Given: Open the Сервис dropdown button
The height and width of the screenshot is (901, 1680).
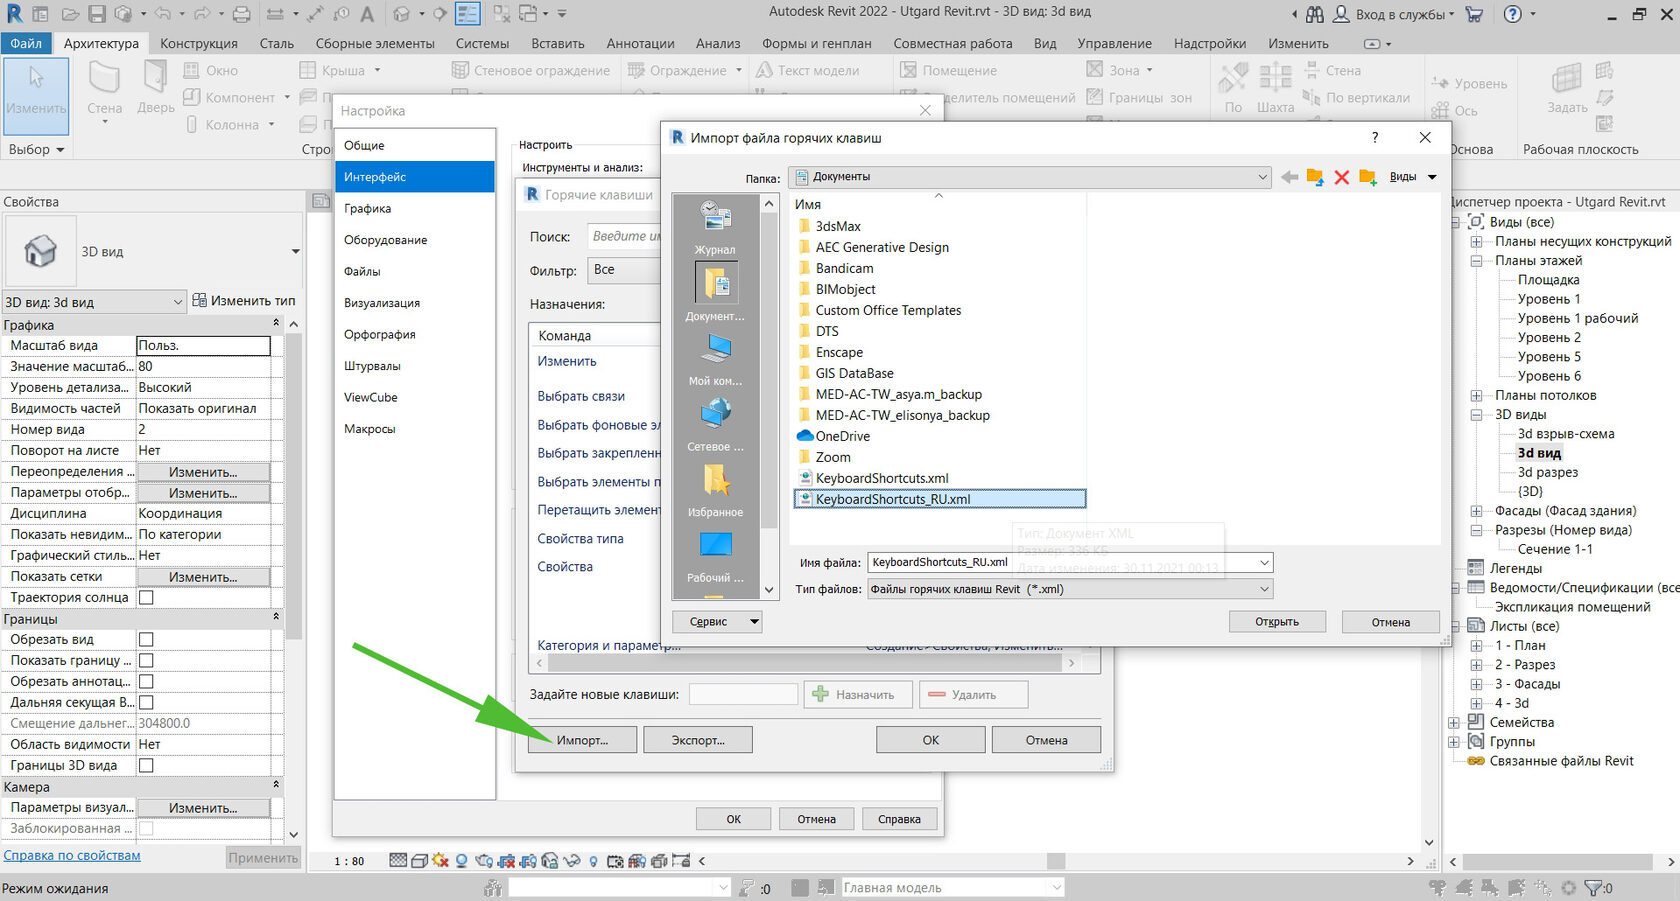Looking at the screenshot, I should tap(717, 622).
